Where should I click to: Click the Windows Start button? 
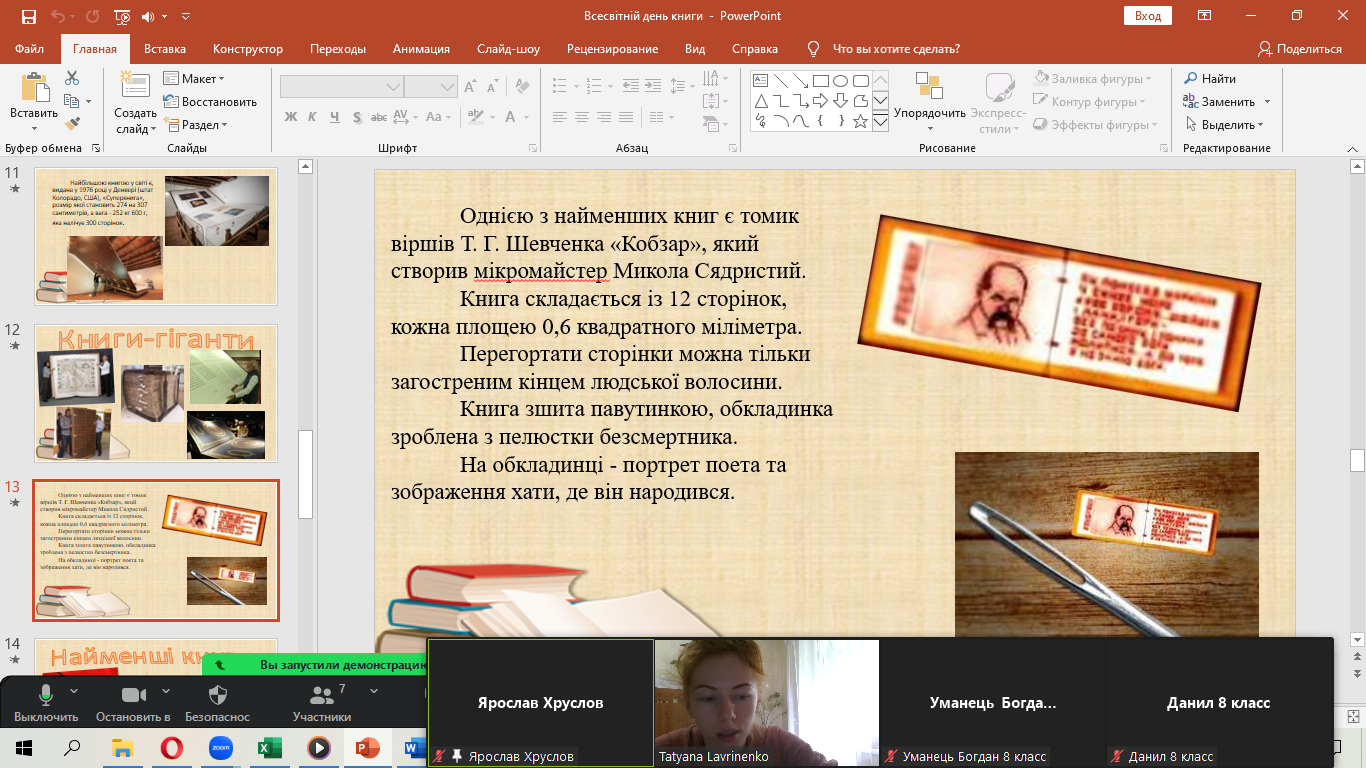[24, 747]
